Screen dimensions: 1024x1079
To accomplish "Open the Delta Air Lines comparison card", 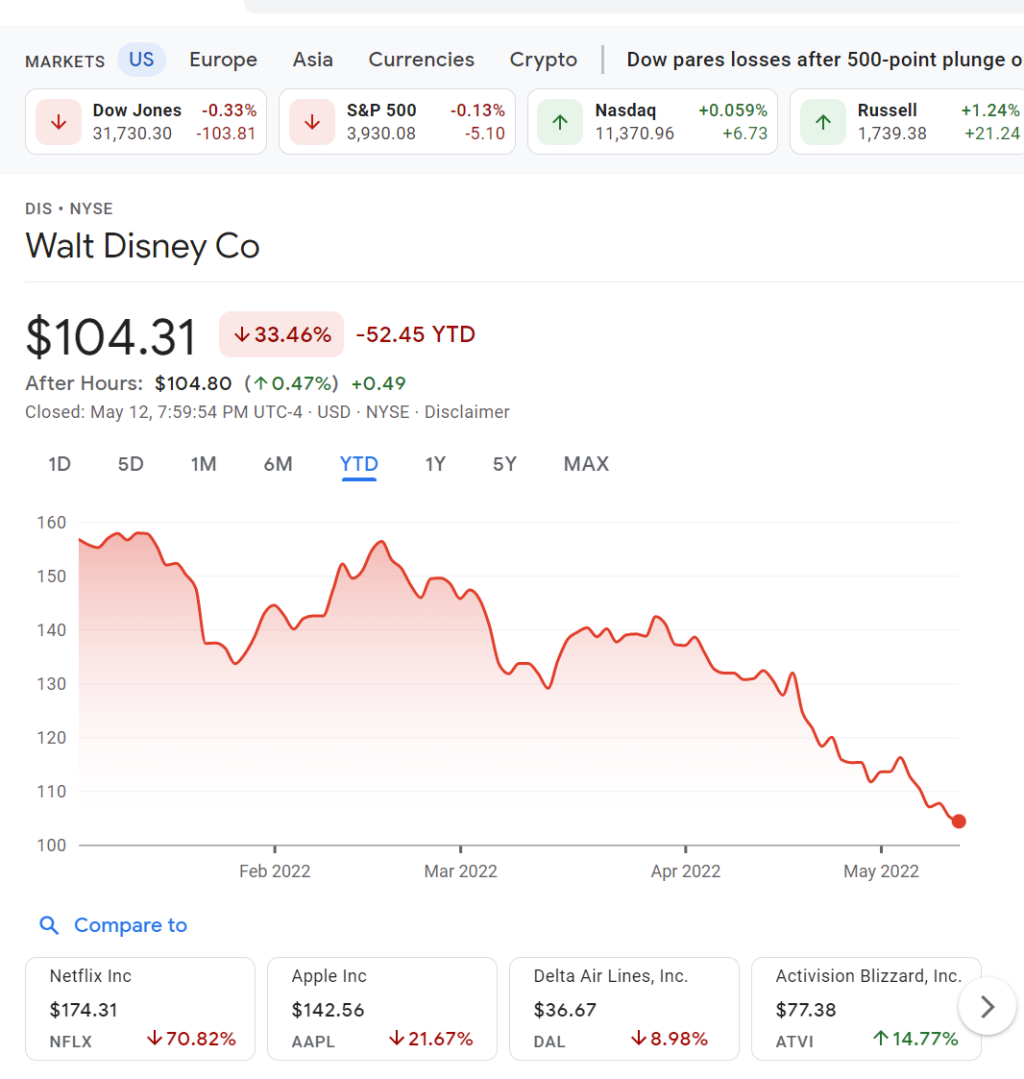I will click(x=624, y=1008).
